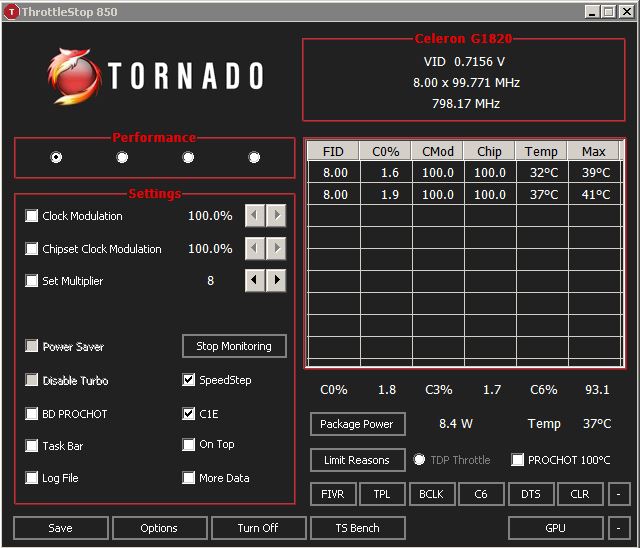The image size is (640, 548).
Task: Click the TORNADO logo image
Action: [156, 76]
